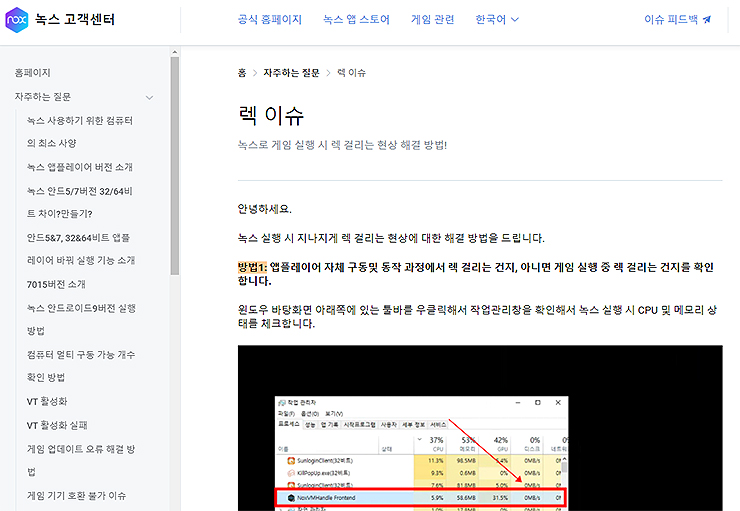The height and width of the screenshot is (511, 740).
Task: Go to 자주하는 질문 breadcrumb
Action: pos(291,73)
